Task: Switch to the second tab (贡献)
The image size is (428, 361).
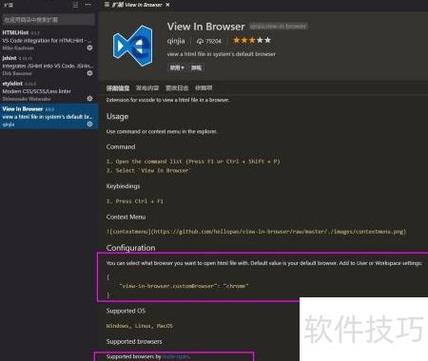Action: [x=147, y=88]
